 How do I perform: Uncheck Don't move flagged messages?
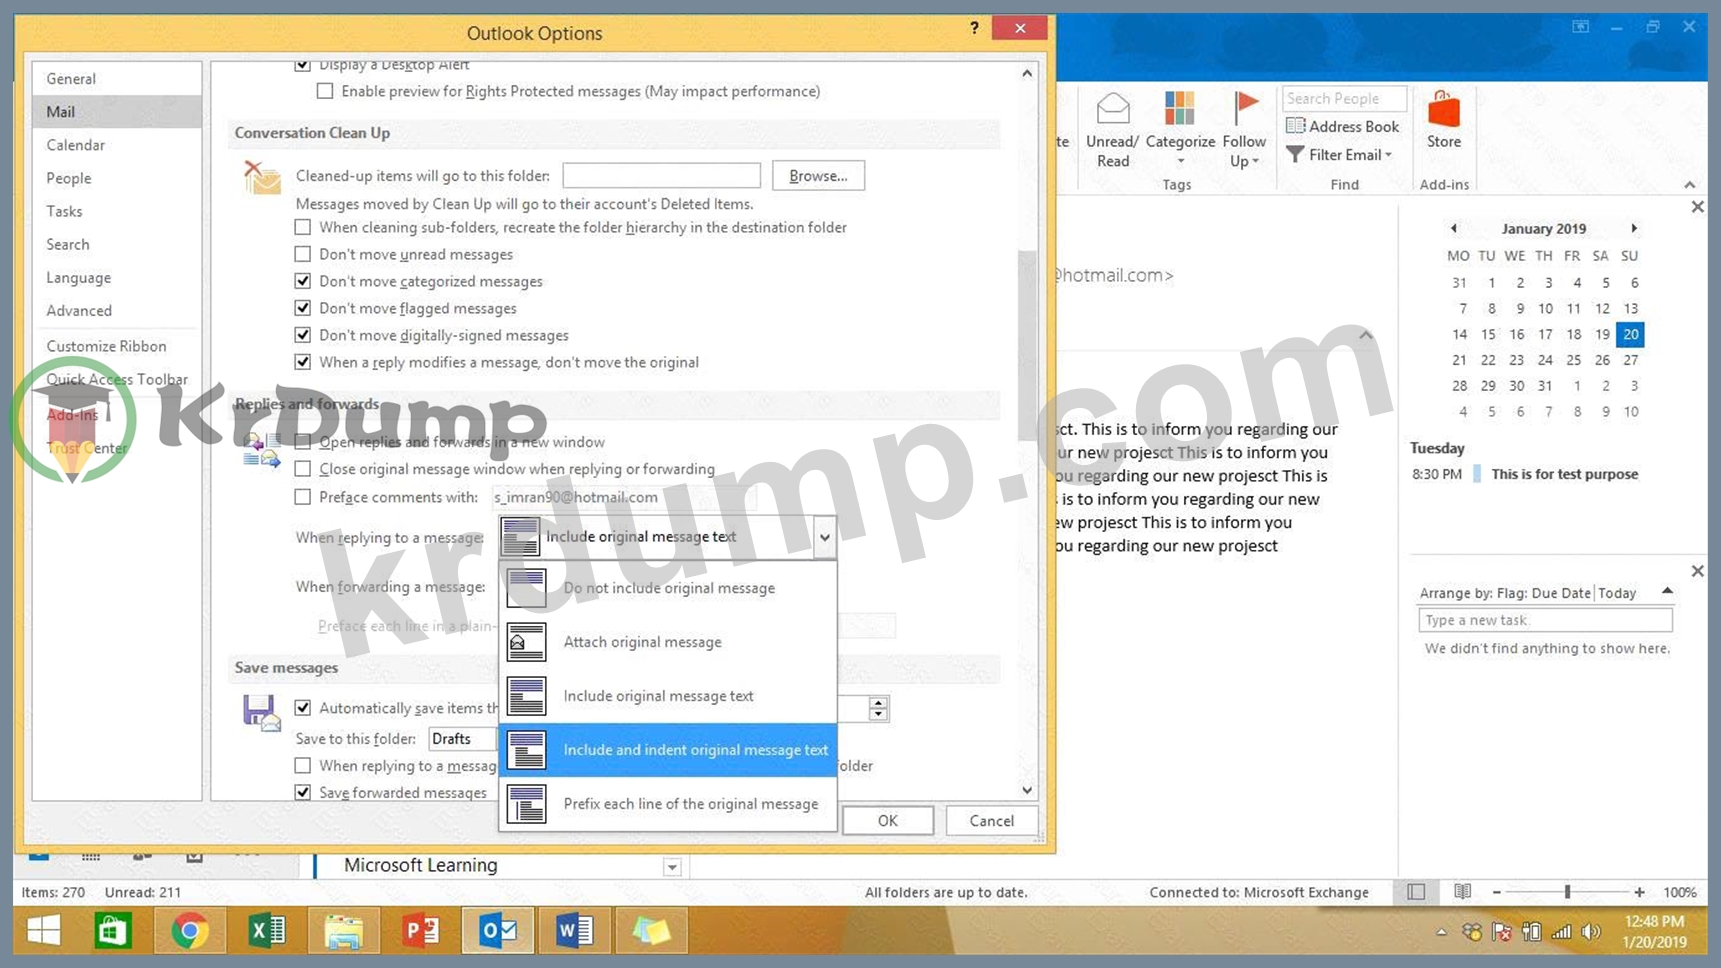pyautogui.click(x=303, y=308)
